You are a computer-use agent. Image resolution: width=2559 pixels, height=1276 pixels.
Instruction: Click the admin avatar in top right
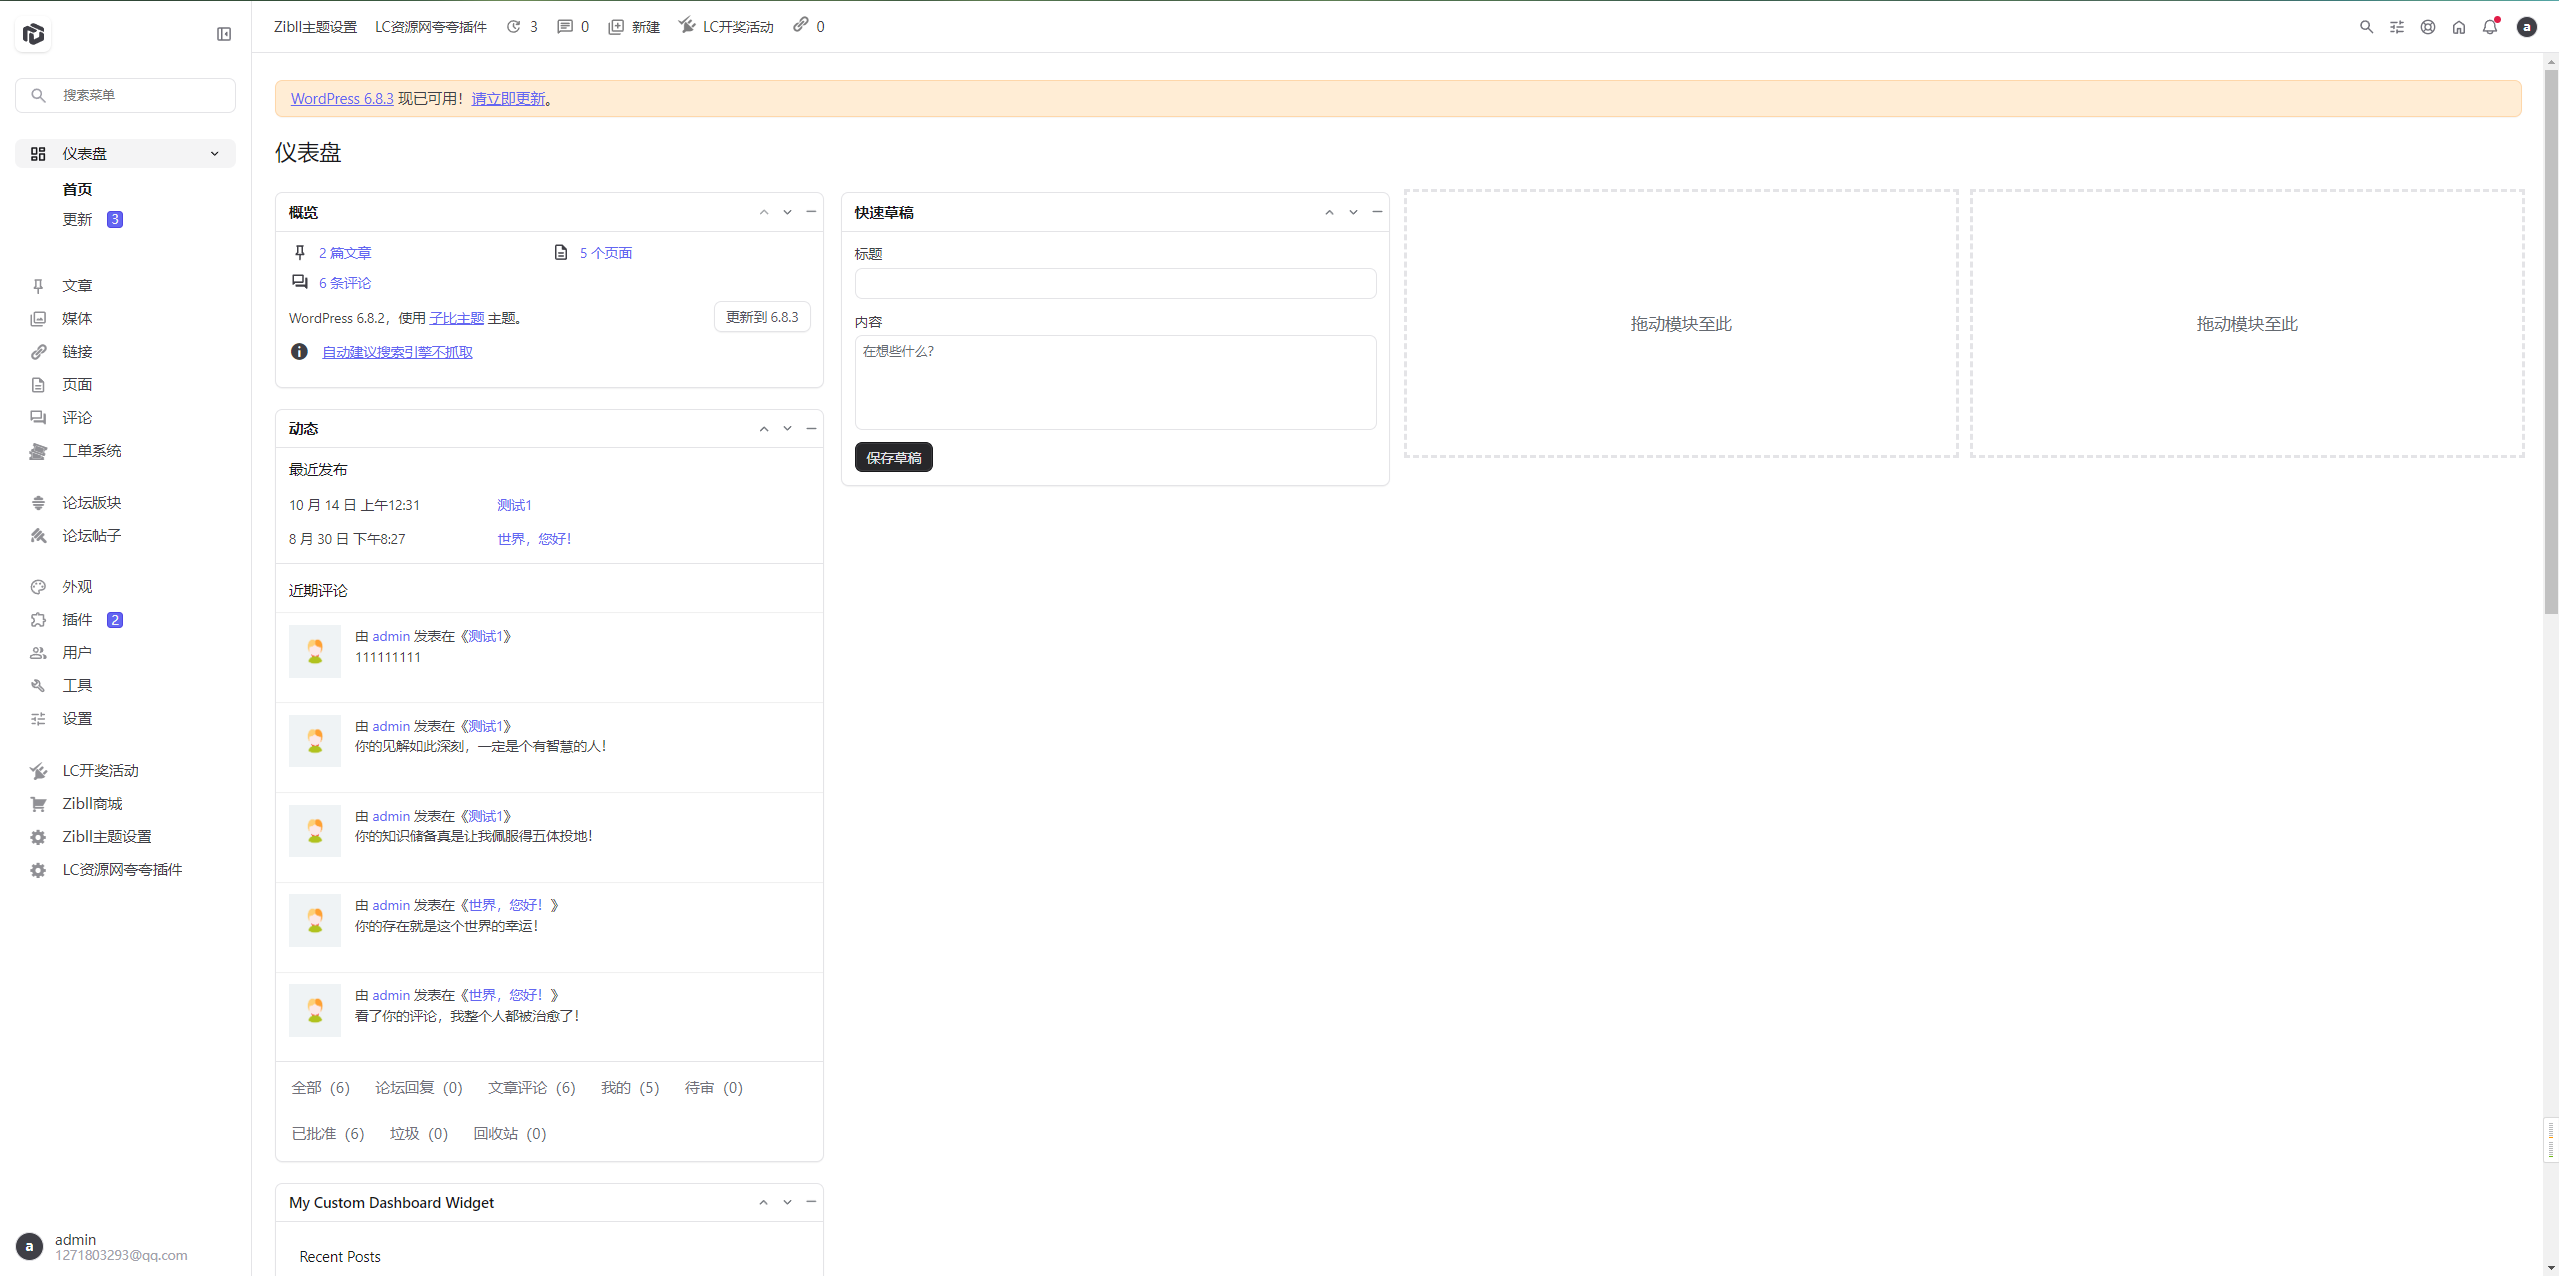coord(2527,27)
